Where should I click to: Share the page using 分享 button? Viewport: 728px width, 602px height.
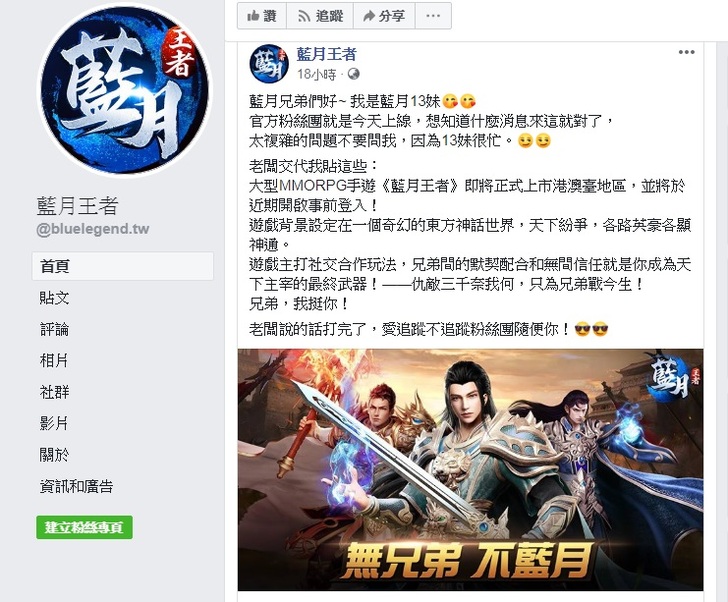[384, 16]
